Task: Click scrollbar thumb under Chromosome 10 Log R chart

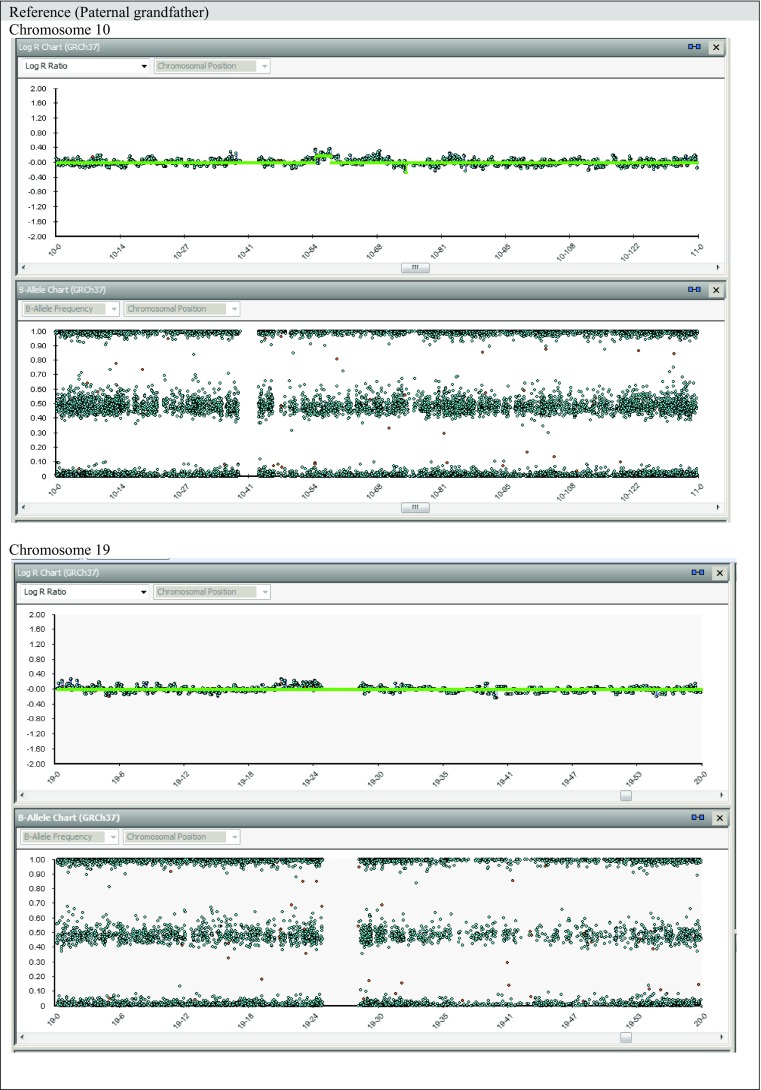Action: click(x=414, y=268)
